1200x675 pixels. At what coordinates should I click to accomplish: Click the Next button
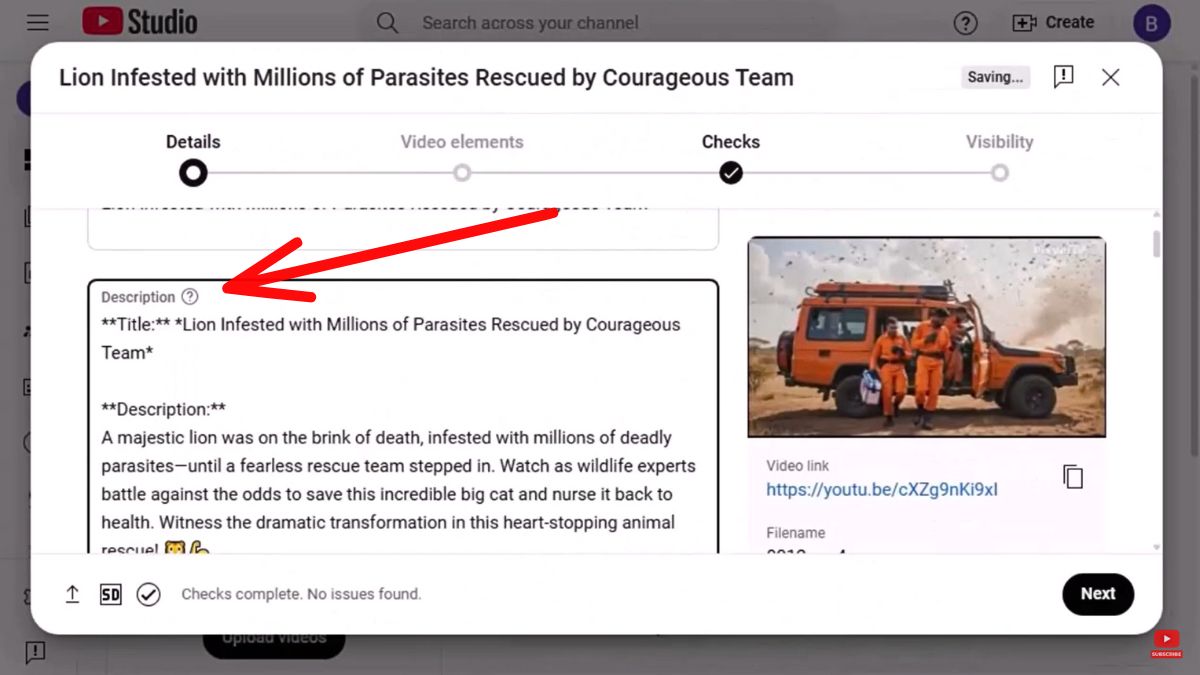point(1097,594)
